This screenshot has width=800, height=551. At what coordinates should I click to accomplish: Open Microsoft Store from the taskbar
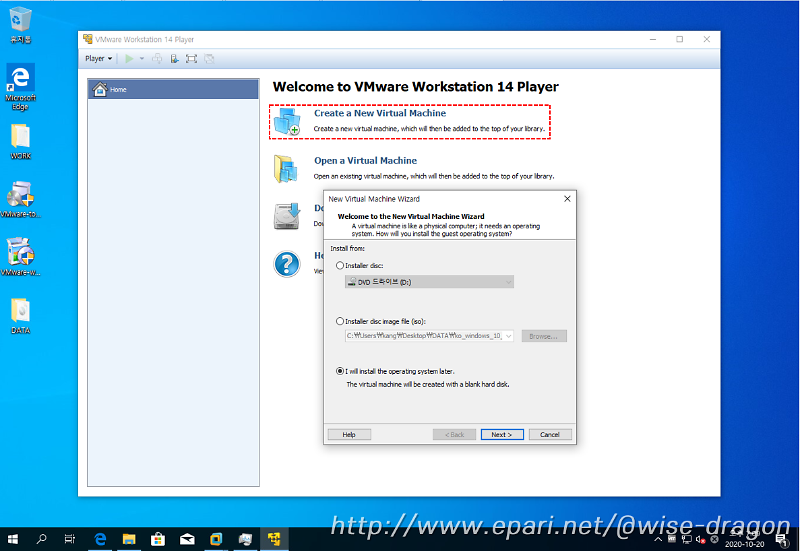click(158, 539)
